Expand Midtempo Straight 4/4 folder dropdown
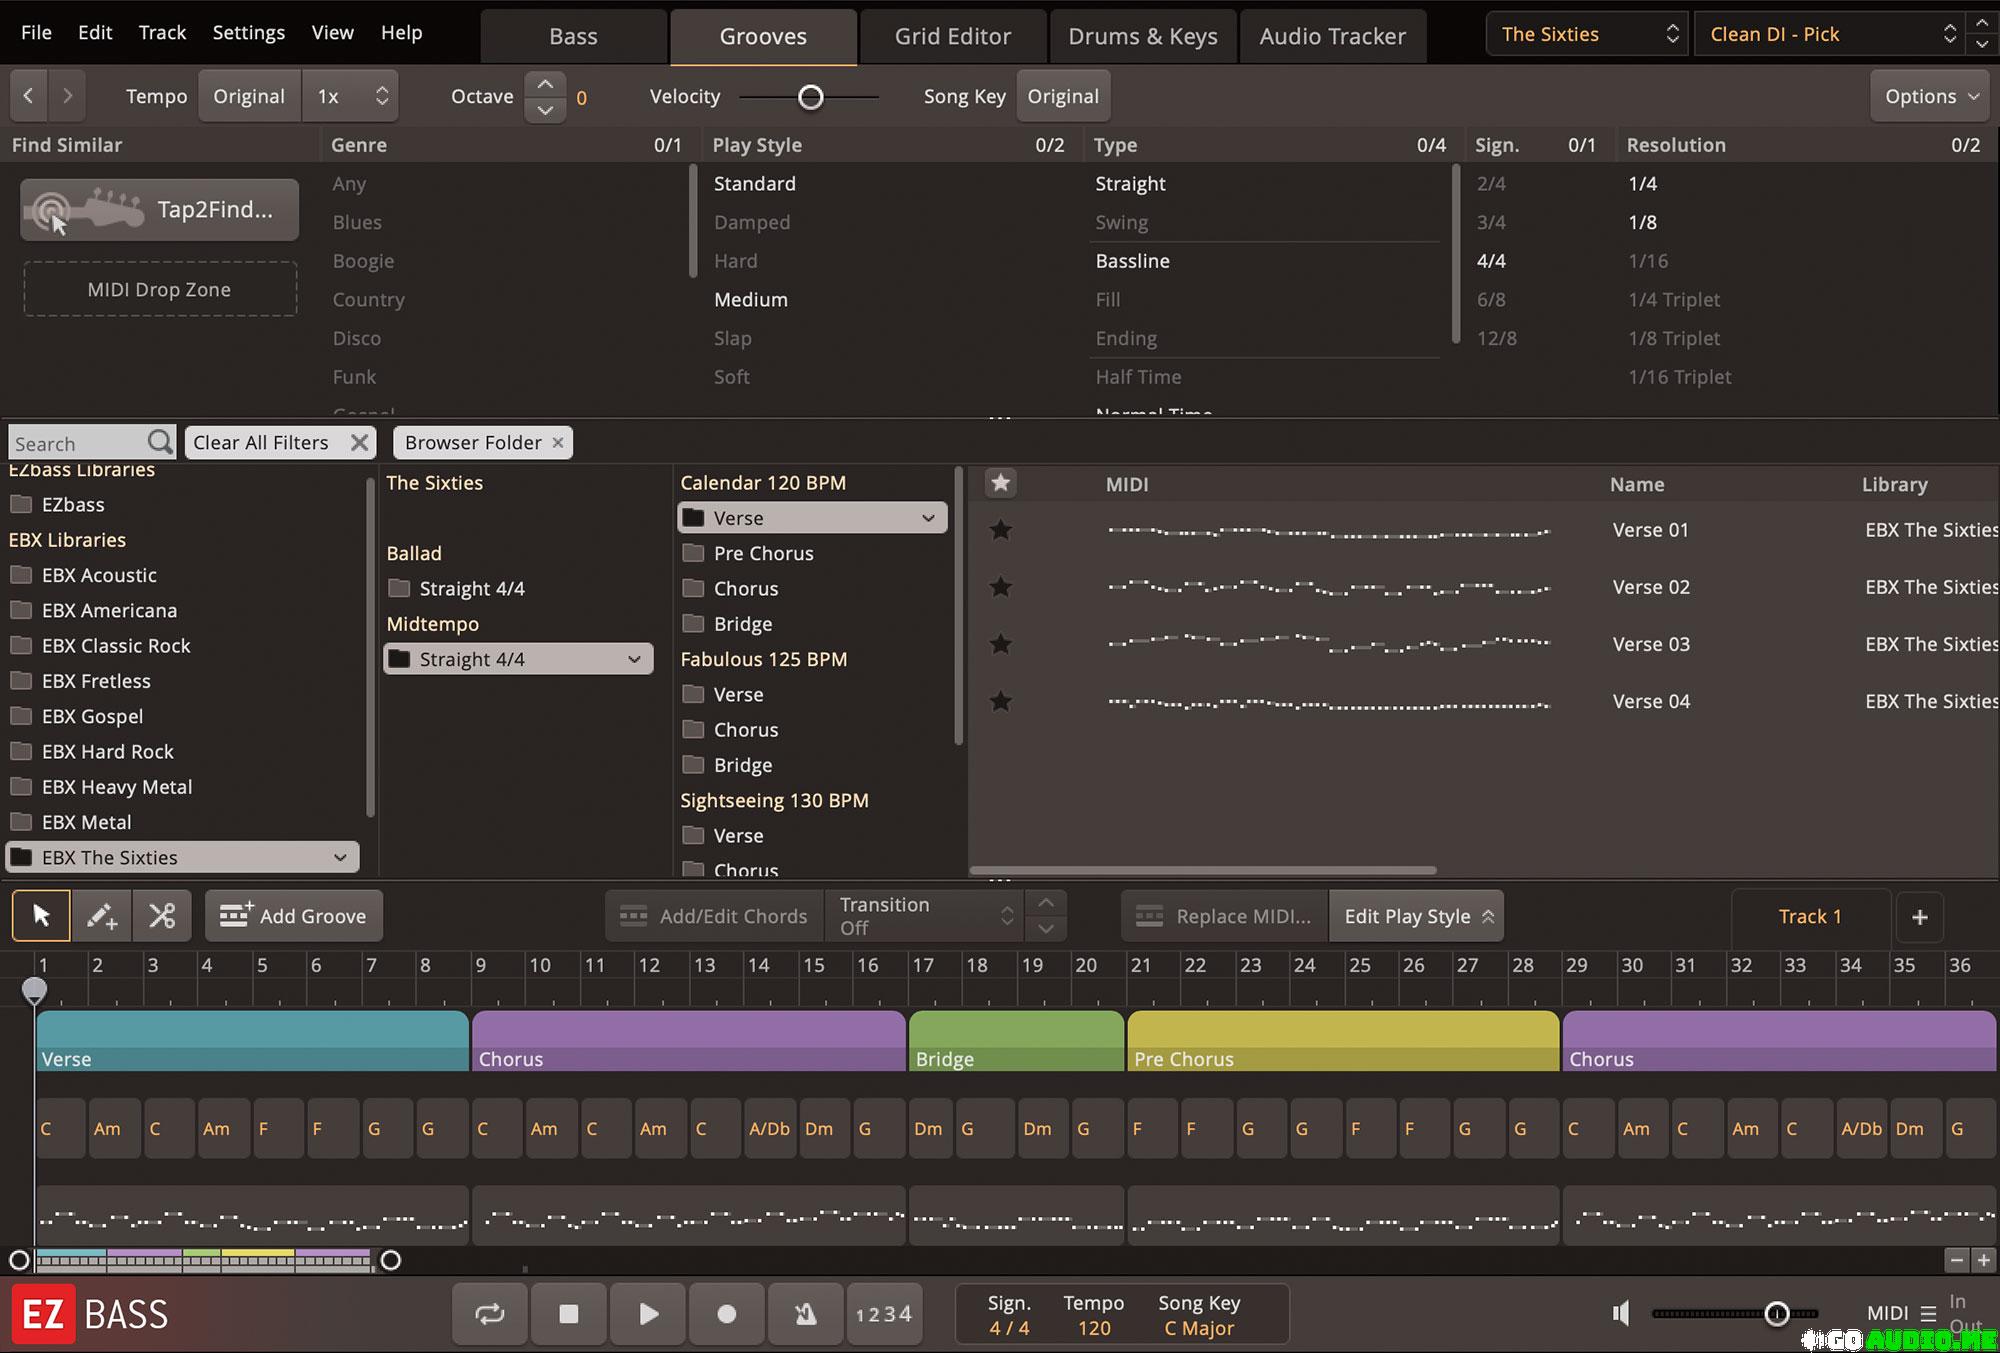The width and height of the screenshot is (2000, 1353). (x=634, y=659)
